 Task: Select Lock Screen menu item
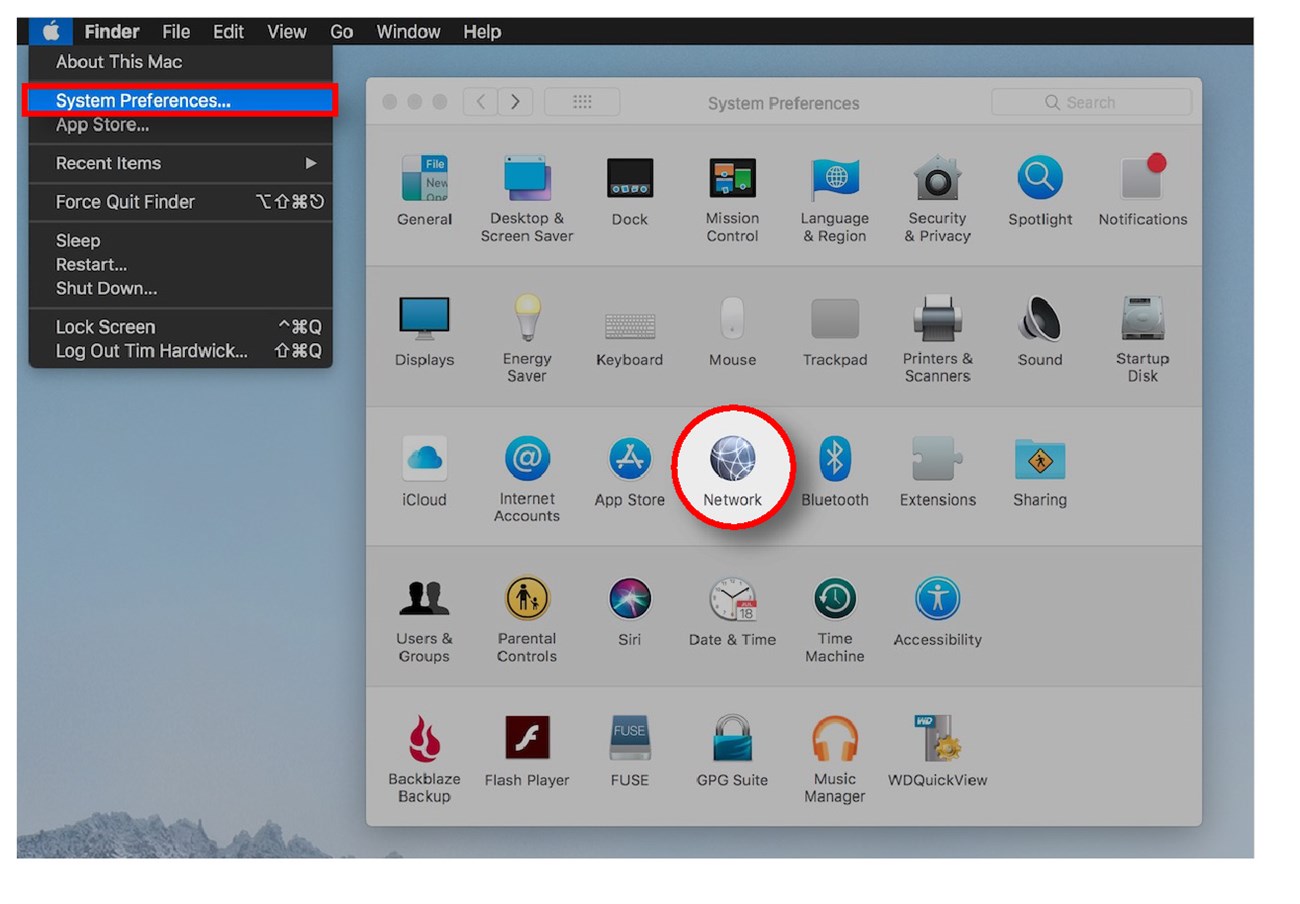click(x=180, y=327)
